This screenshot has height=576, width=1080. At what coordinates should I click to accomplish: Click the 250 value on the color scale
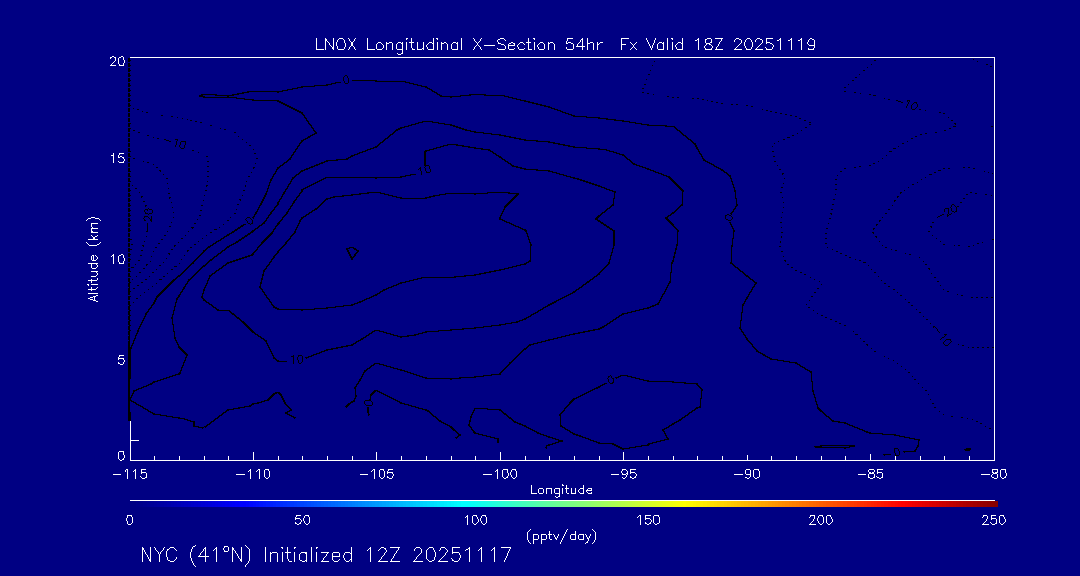tap(993, 520)
